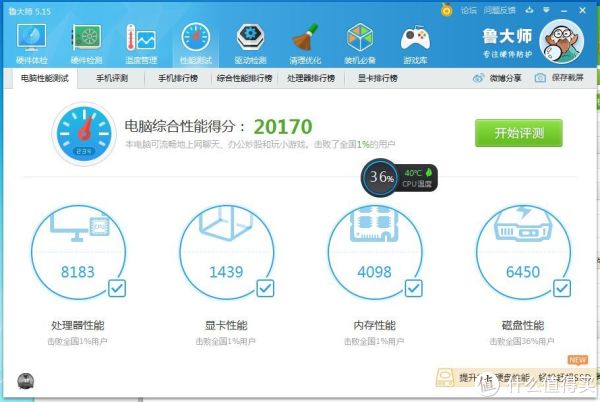Click the large blue gauge score icon
The image size is (600, 402).
pyautogui.click(x=84, y=134)
